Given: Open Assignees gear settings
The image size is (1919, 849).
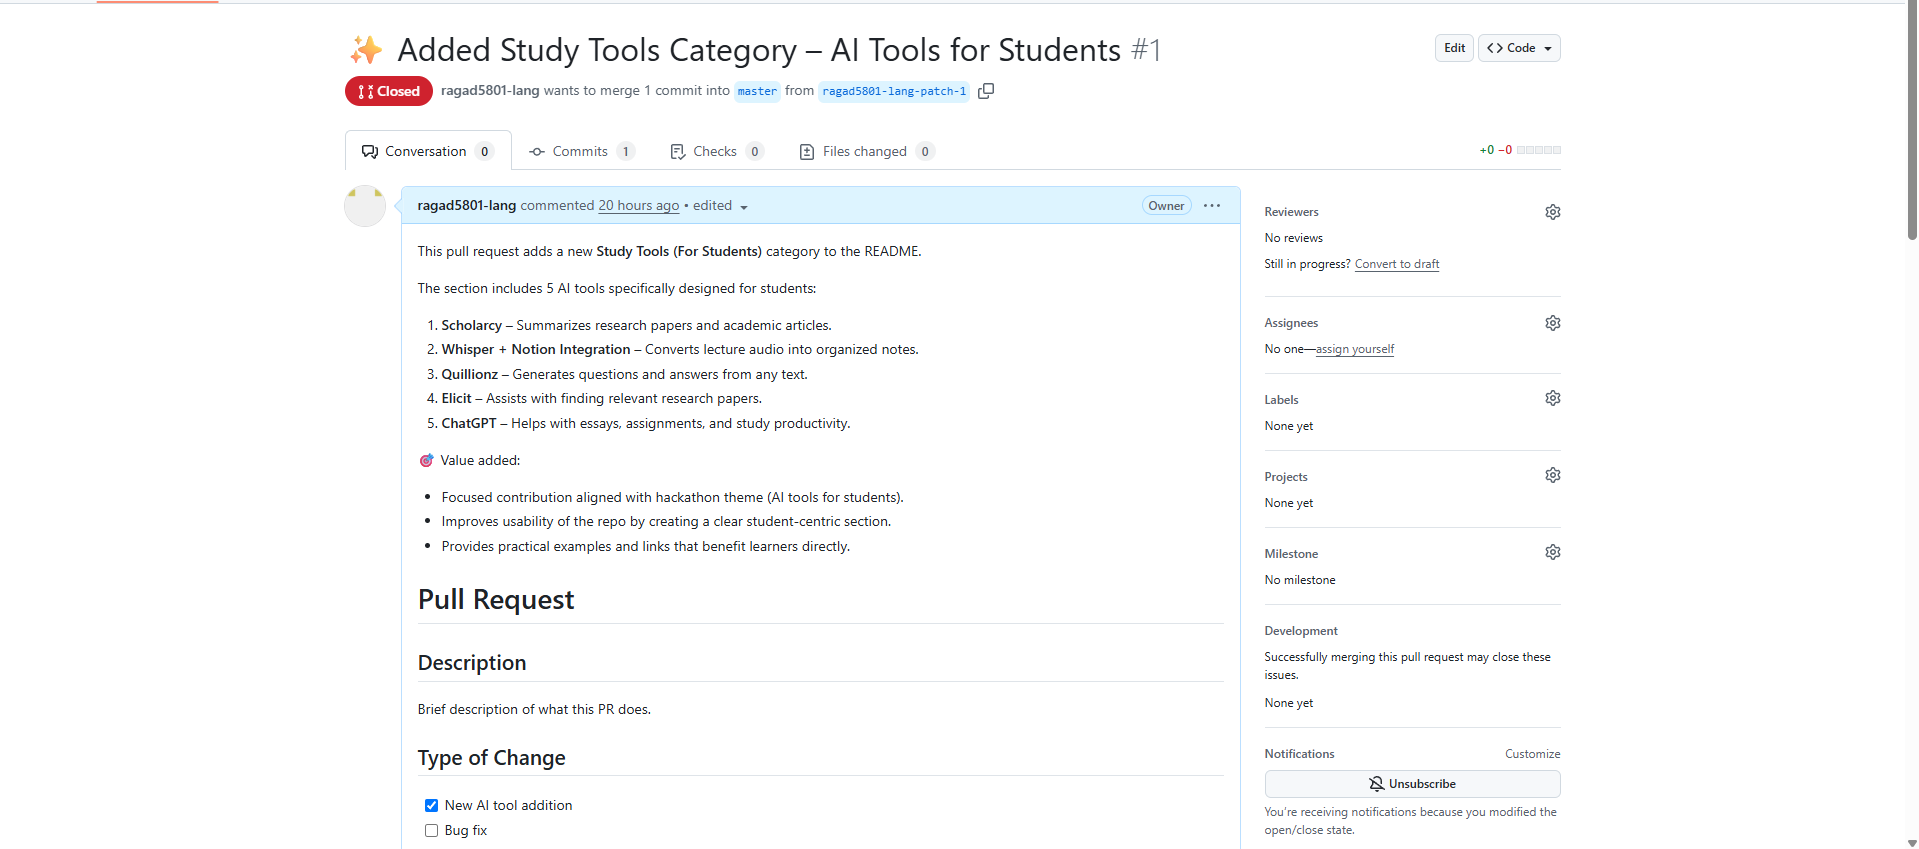Looking at the screenshot, I should (x=1552, y=323).
